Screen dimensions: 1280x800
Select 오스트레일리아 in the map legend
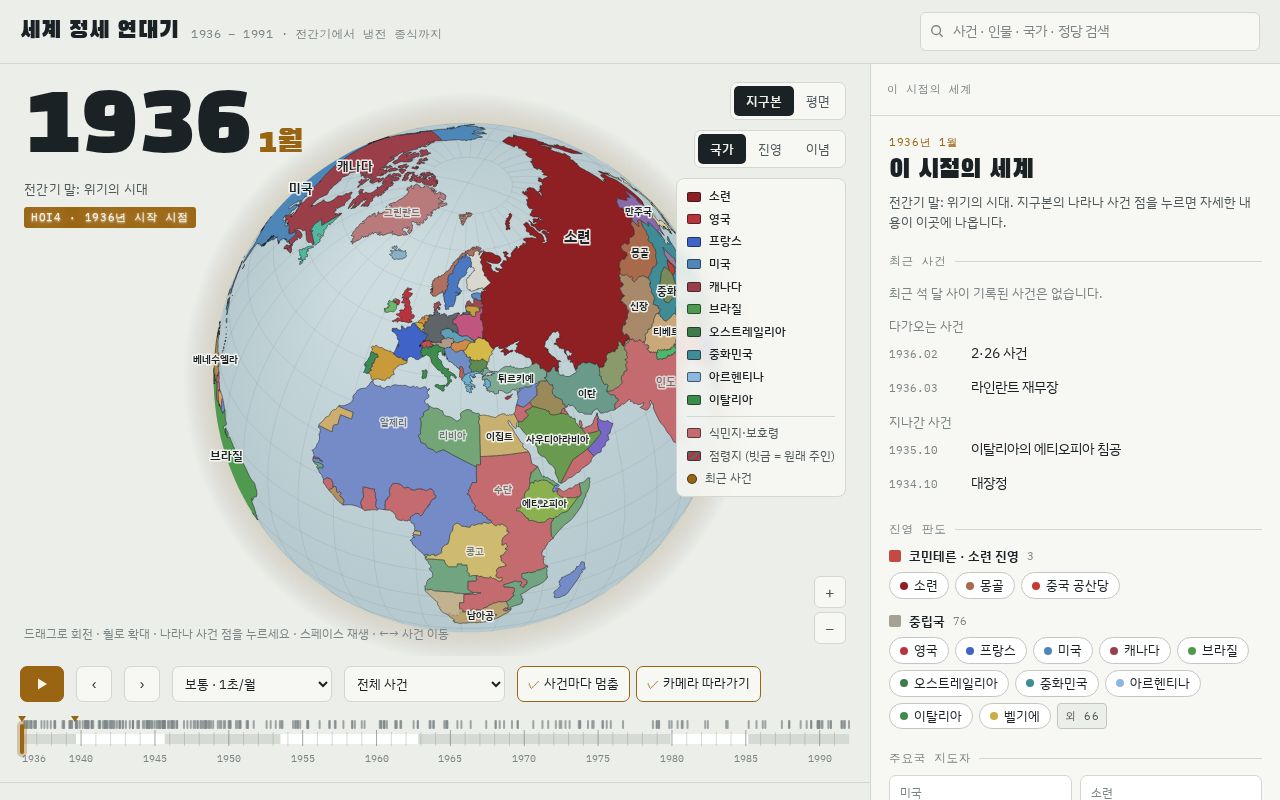point(736,331)
